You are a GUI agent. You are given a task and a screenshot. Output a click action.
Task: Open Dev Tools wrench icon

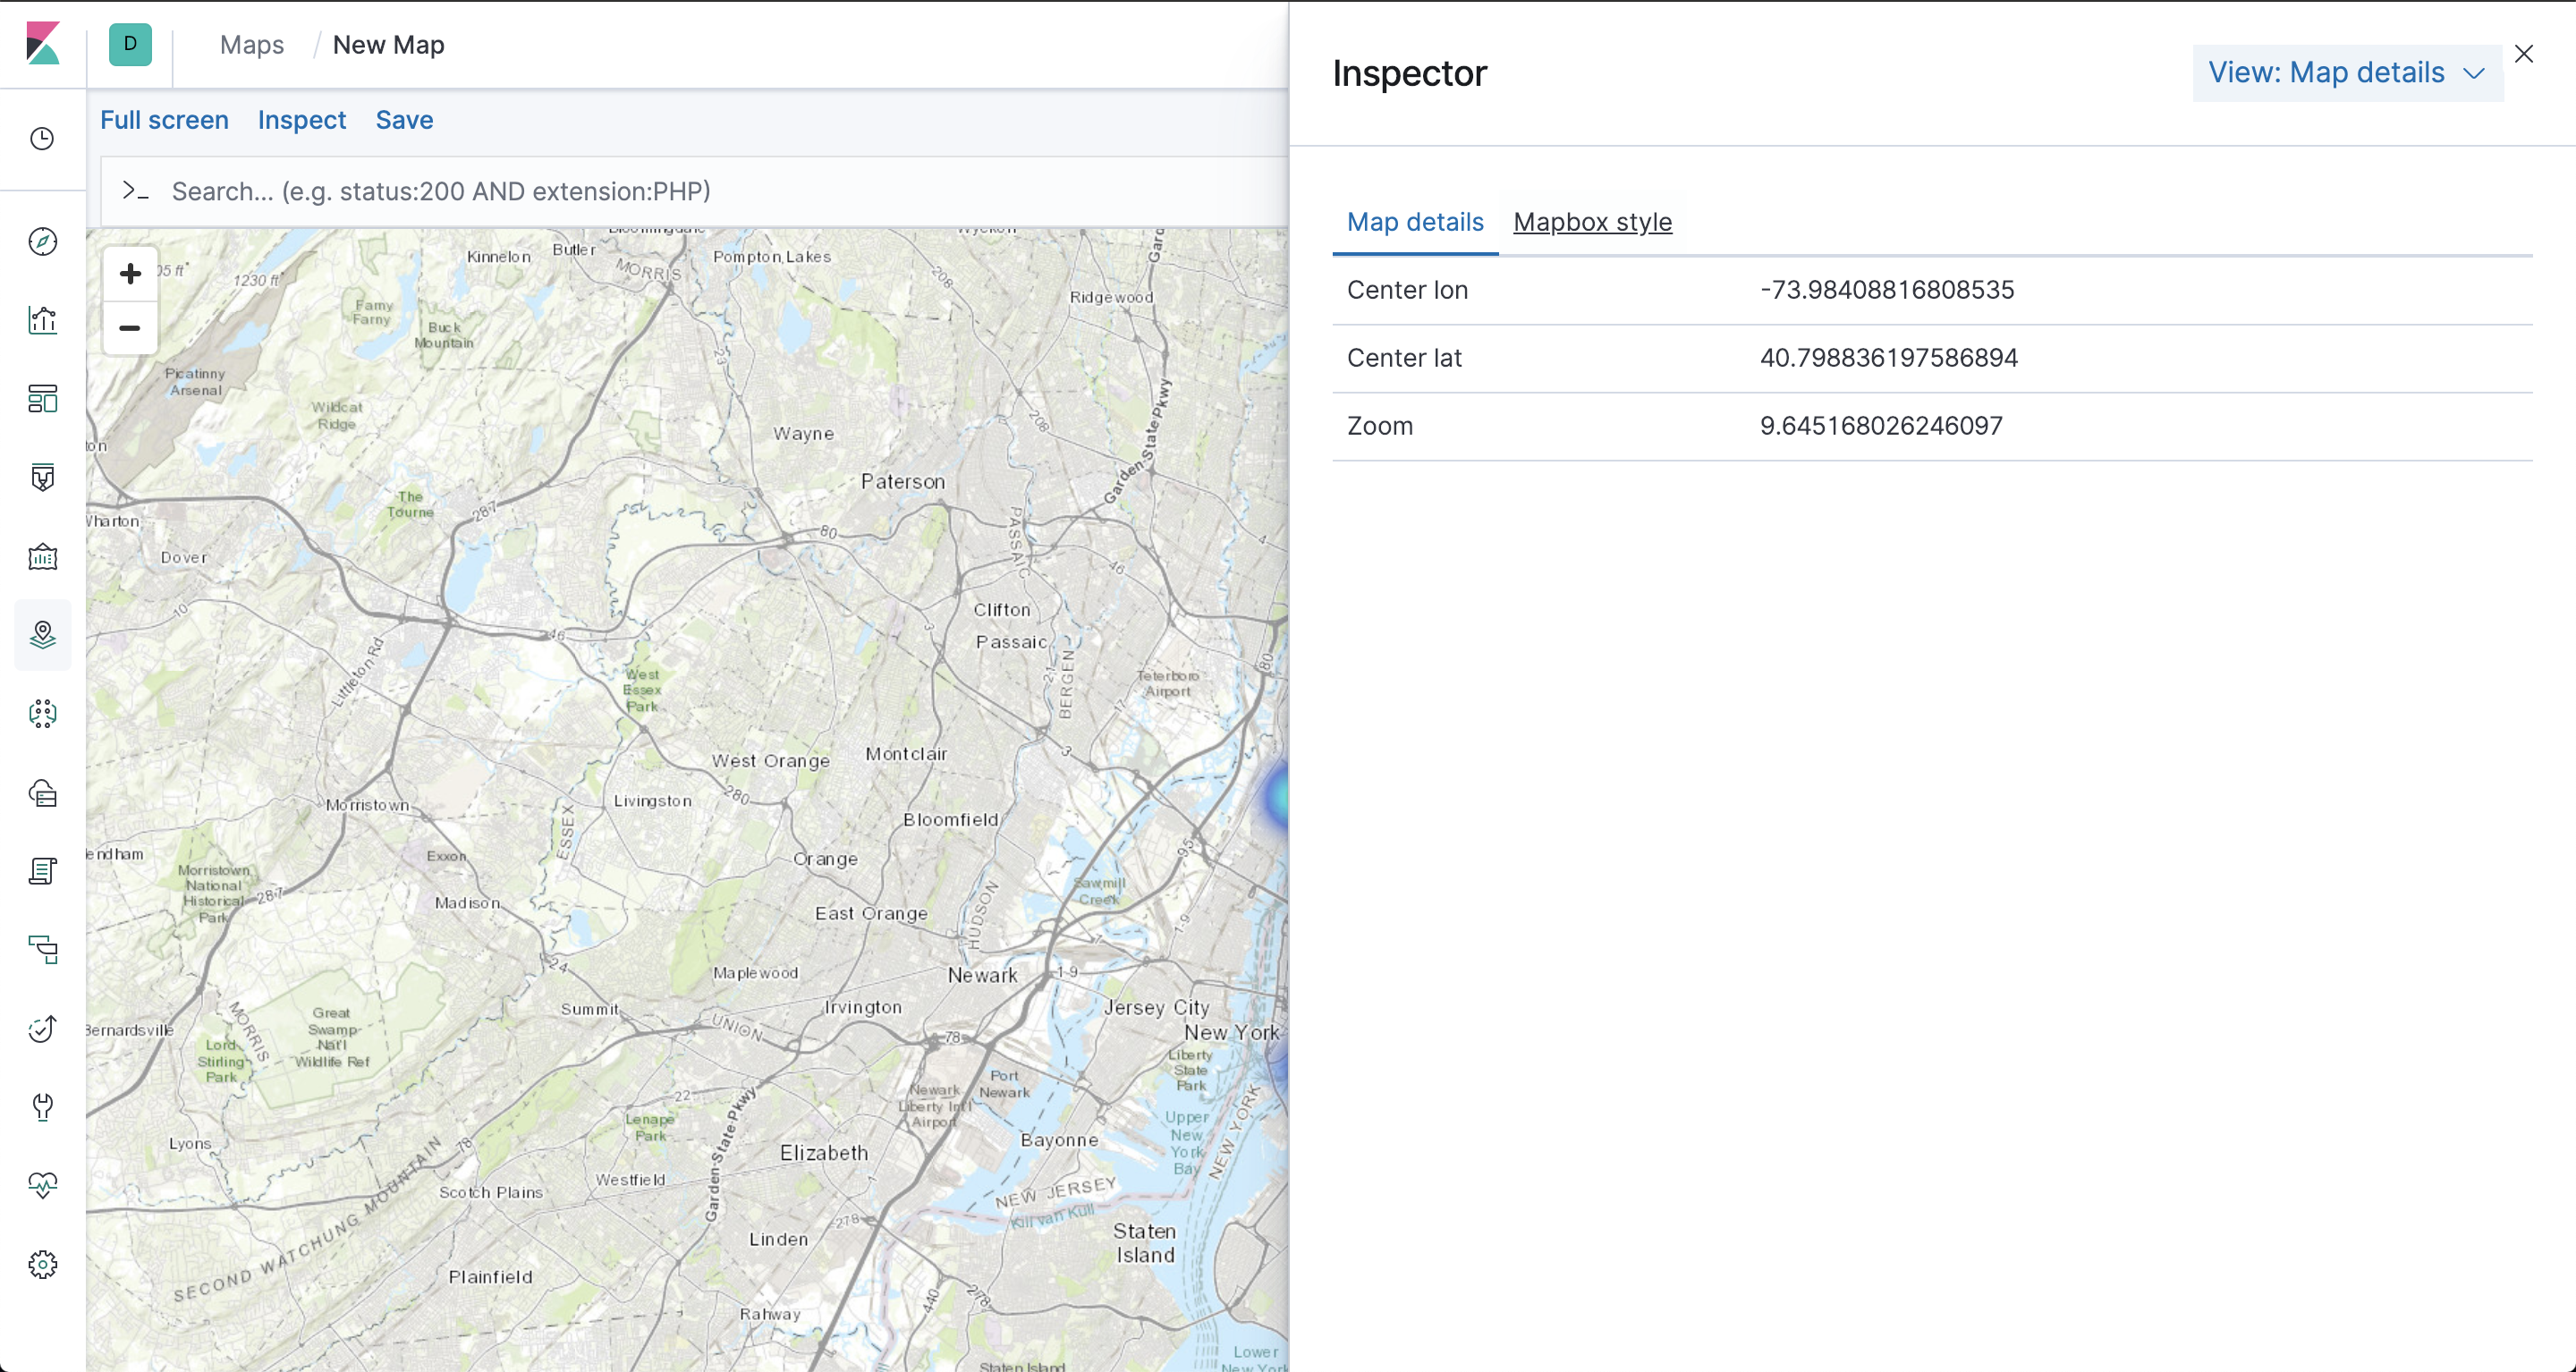point(42,1107)
